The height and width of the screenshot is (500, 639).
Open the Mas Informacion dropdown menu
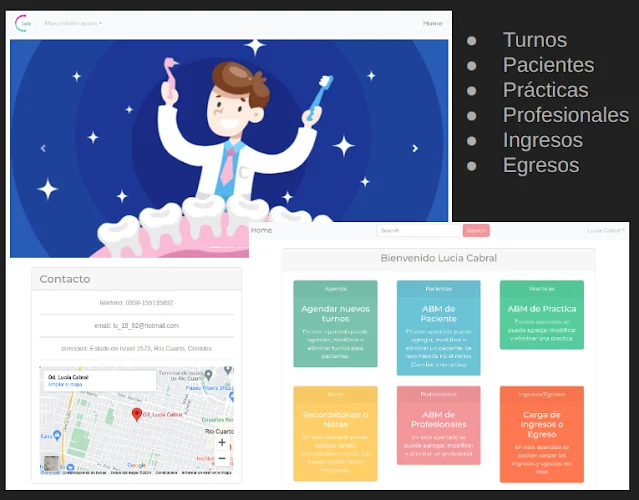pyautogui.click(x=73, y=23)
